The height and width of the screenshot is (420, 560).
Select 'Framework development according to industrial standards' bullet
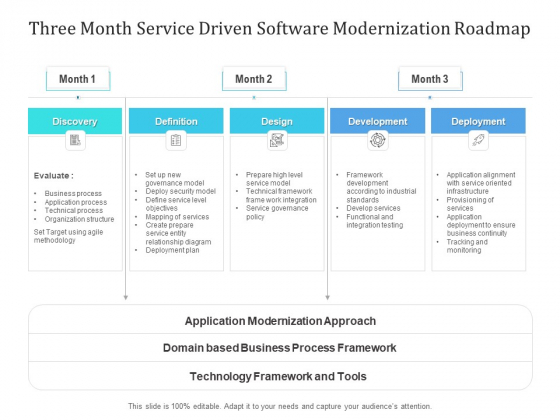[381, 187]
